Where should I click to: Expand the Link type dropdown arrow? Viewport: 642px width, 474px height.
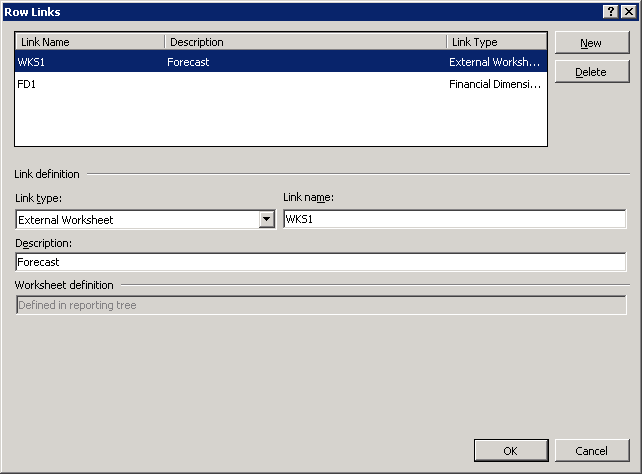point(266,220)
